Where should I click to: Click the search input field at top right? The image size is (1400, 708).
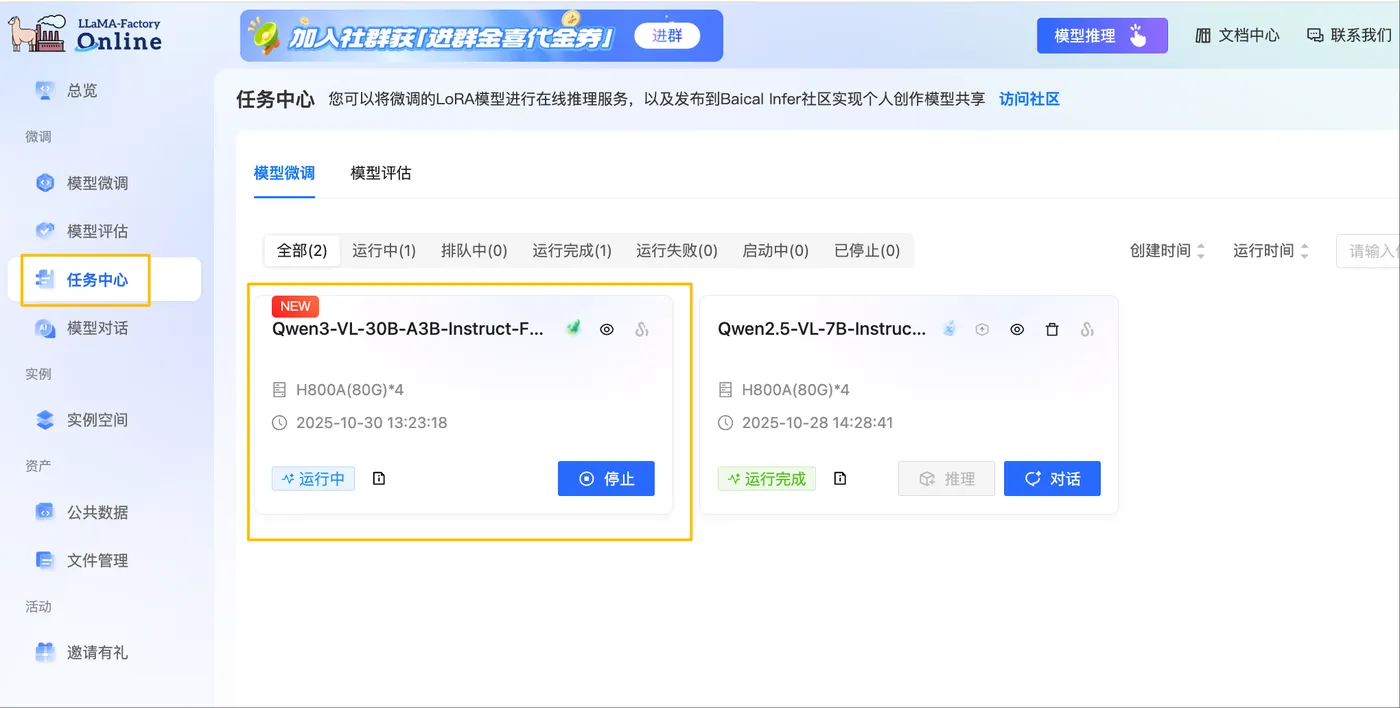pyautogui.click(x=1375, y=250)
